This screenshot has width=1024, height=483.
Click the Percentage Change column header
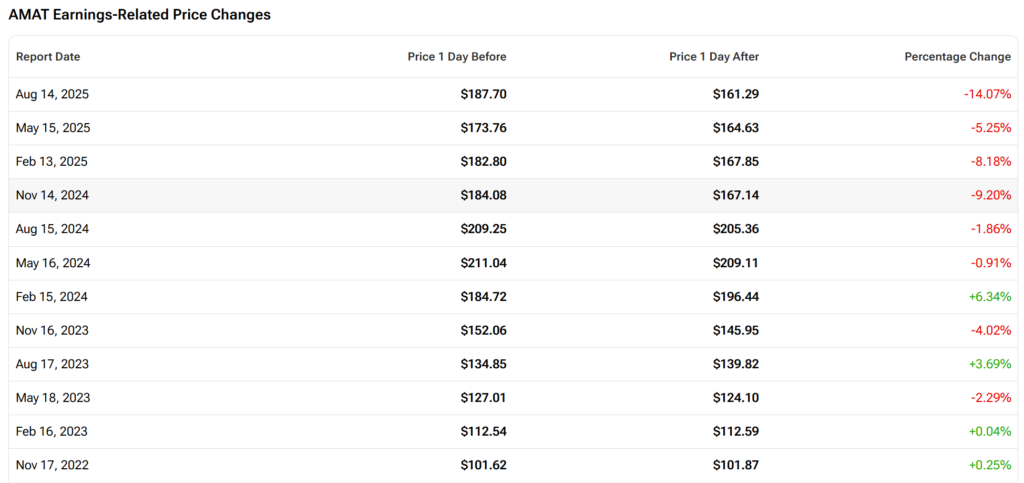point(957,57)
